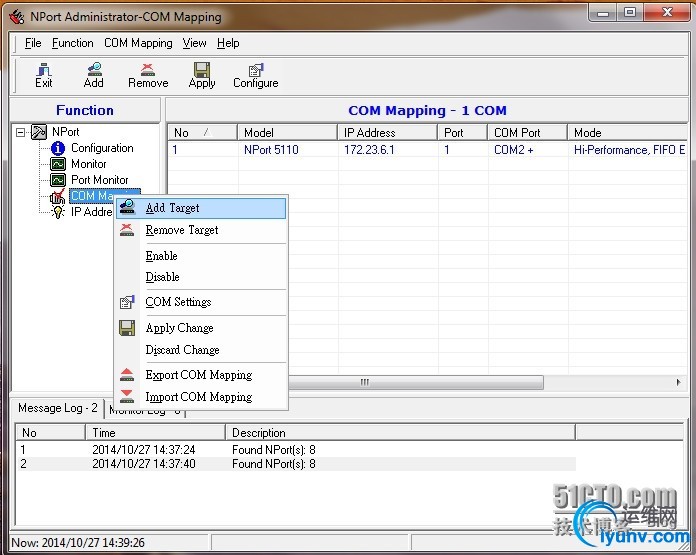Click the Port Monitor icon in tree

click(x=58, y=180)
